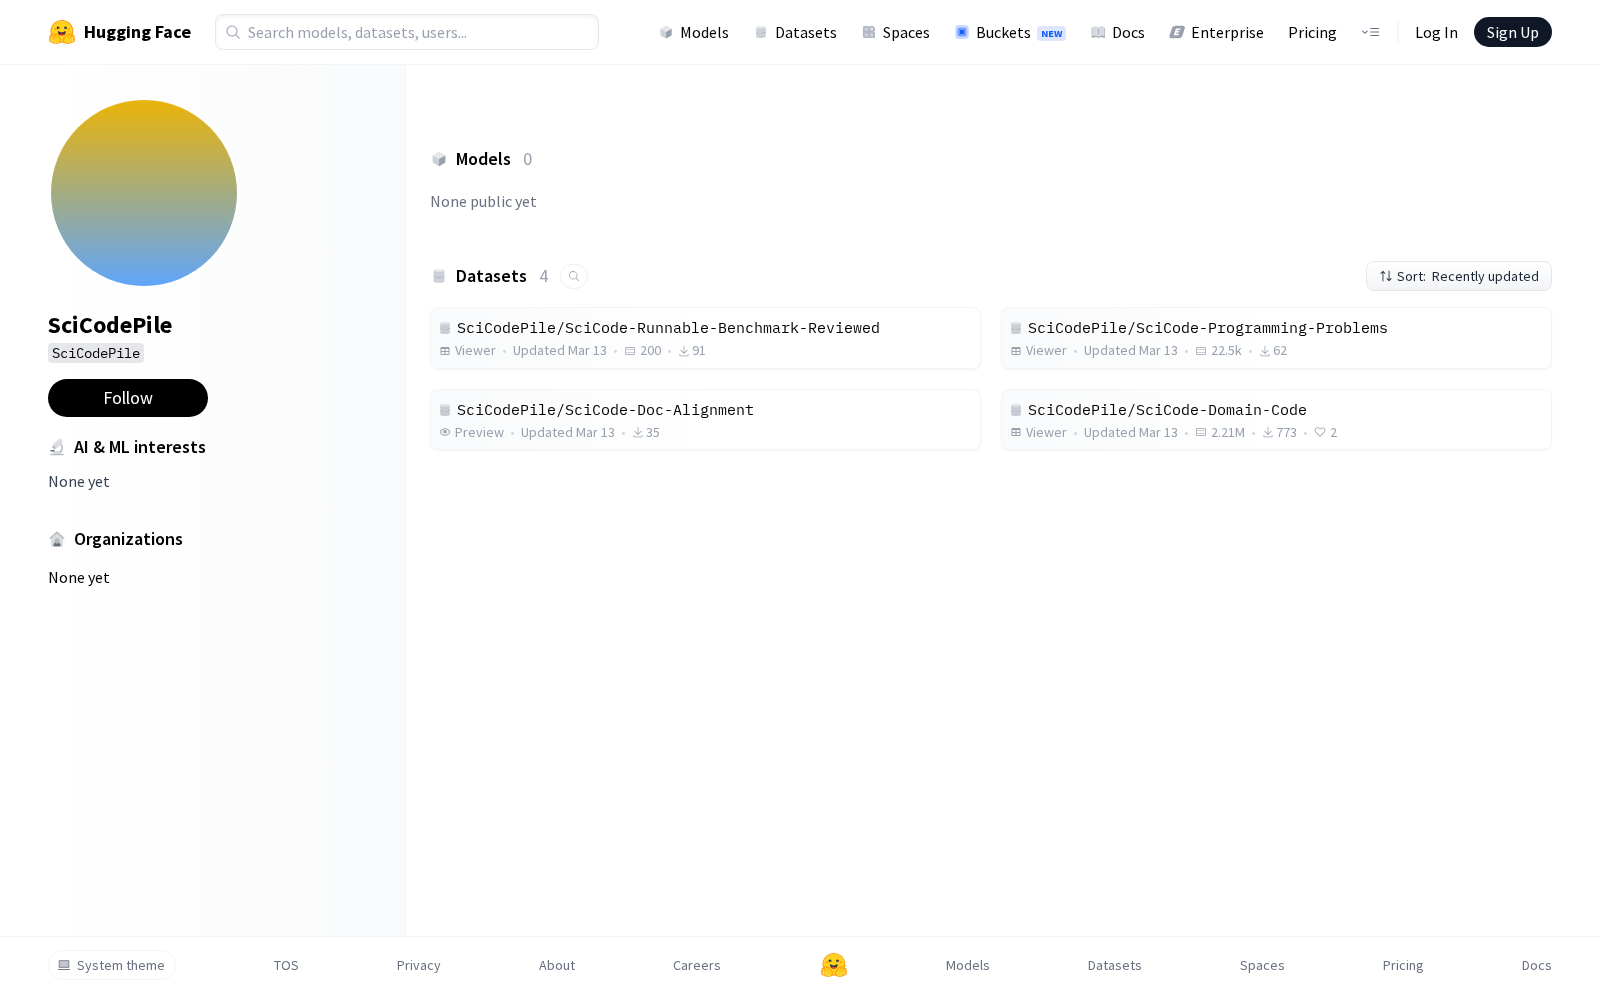Image resolution: width=1600 pixels, height=1000 pixels.
Task: Open the datasets search magnifier icon
Action: pos(574,276)
